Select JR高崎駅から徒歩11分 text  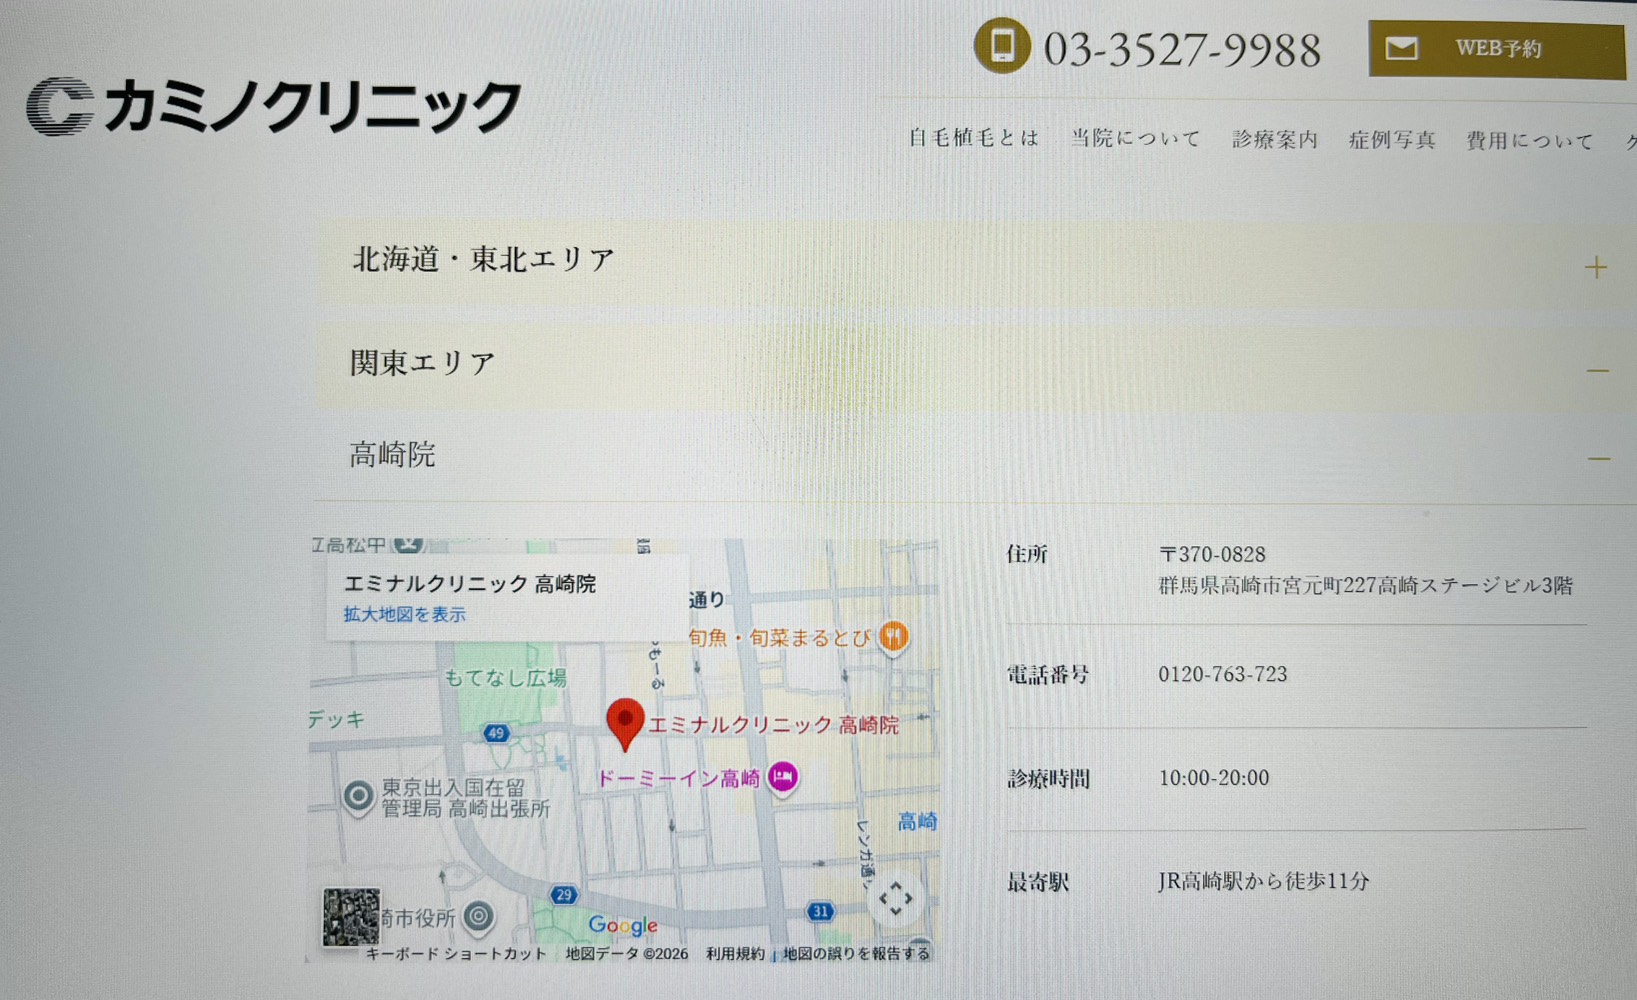1263,881
